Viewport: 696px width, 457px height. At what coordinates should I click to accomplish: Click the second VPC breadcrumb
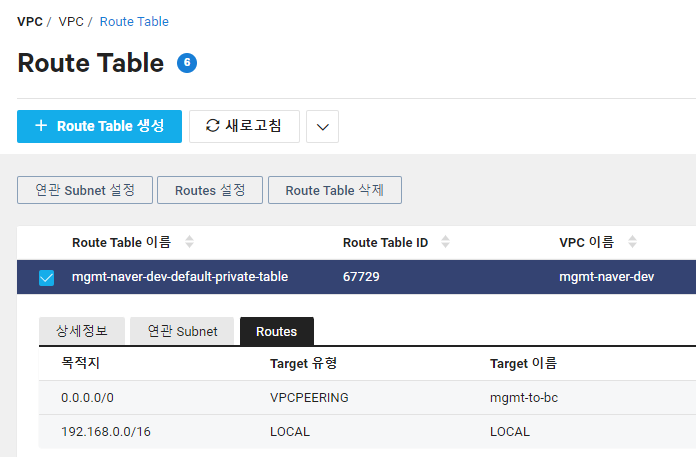71,21
